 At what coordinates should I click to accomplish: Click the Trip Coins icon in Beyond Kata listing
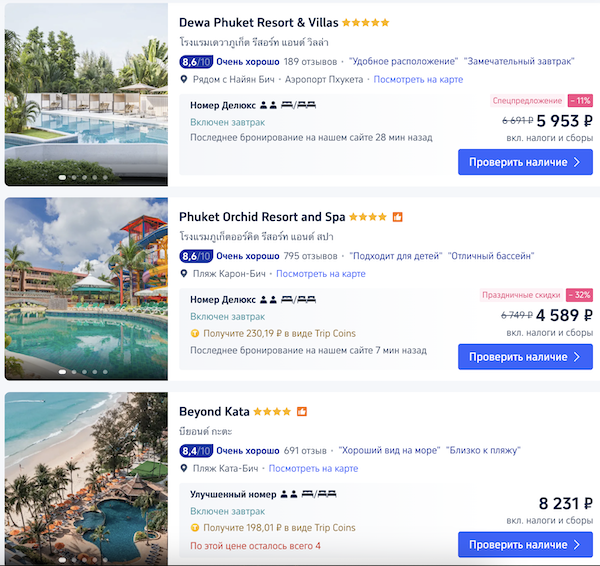(x=195, y=528)
